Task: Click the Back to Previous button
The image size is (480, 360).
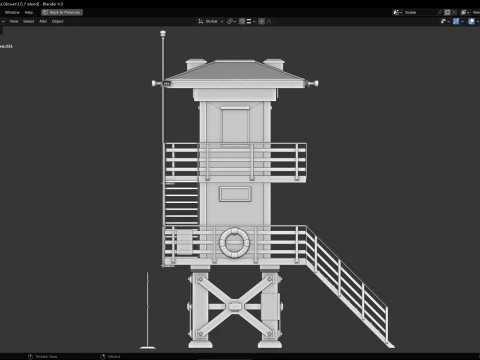Action: pyautogui.click(x=62, y=12)
